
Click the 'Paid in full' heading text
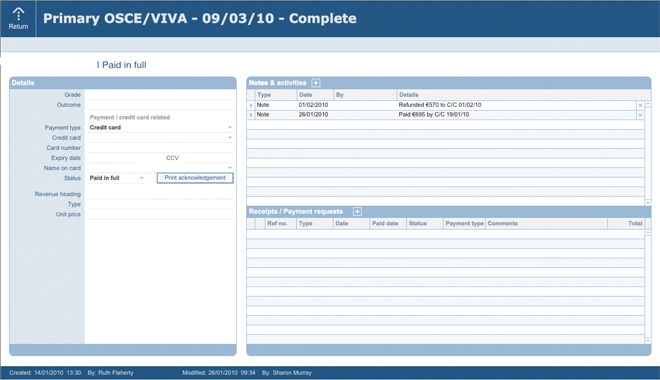coord(124,65)
